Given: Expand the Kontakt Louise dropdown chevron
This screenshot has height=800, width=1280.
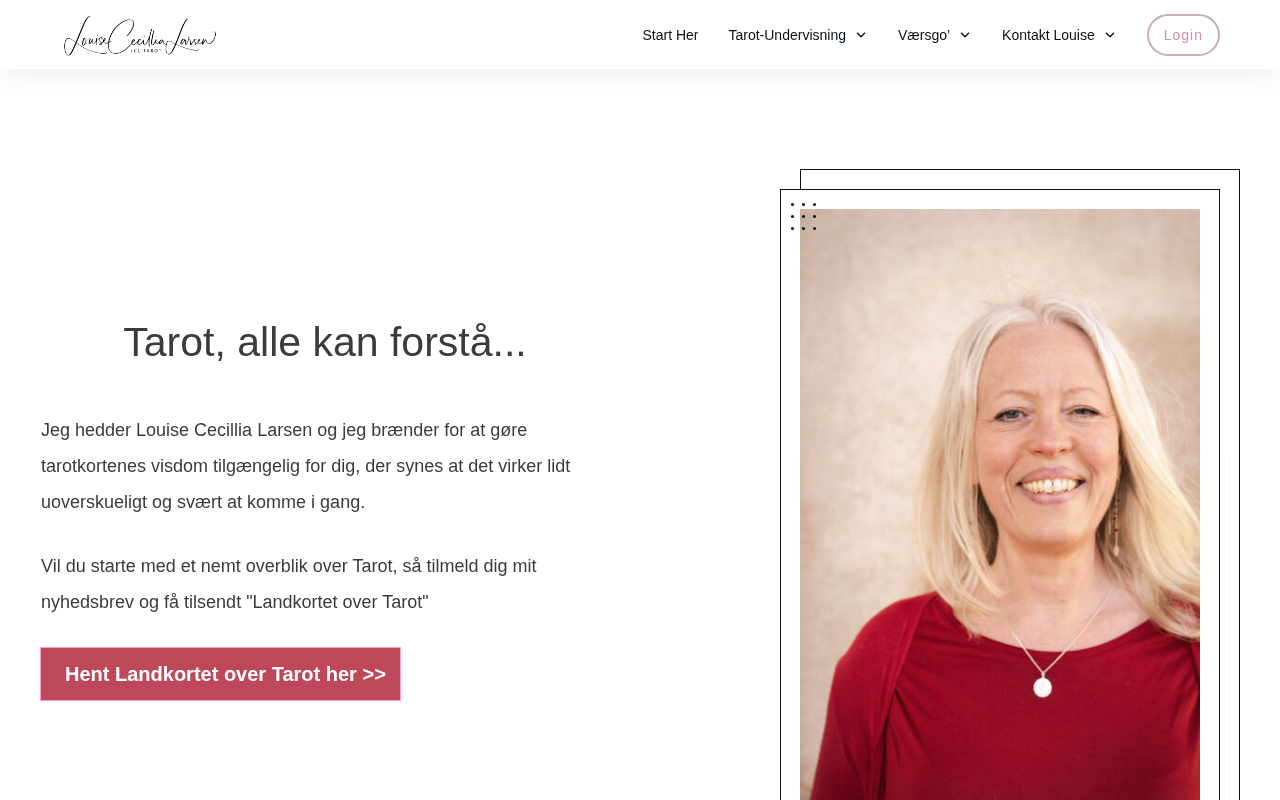Looking at the screenshot, I should tap(1109, 35).
